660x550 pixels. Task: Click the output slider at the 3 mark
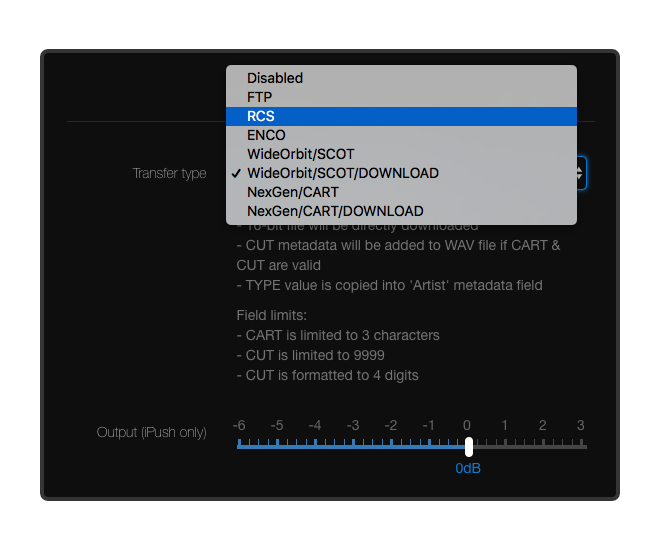(x=581, y=445)
